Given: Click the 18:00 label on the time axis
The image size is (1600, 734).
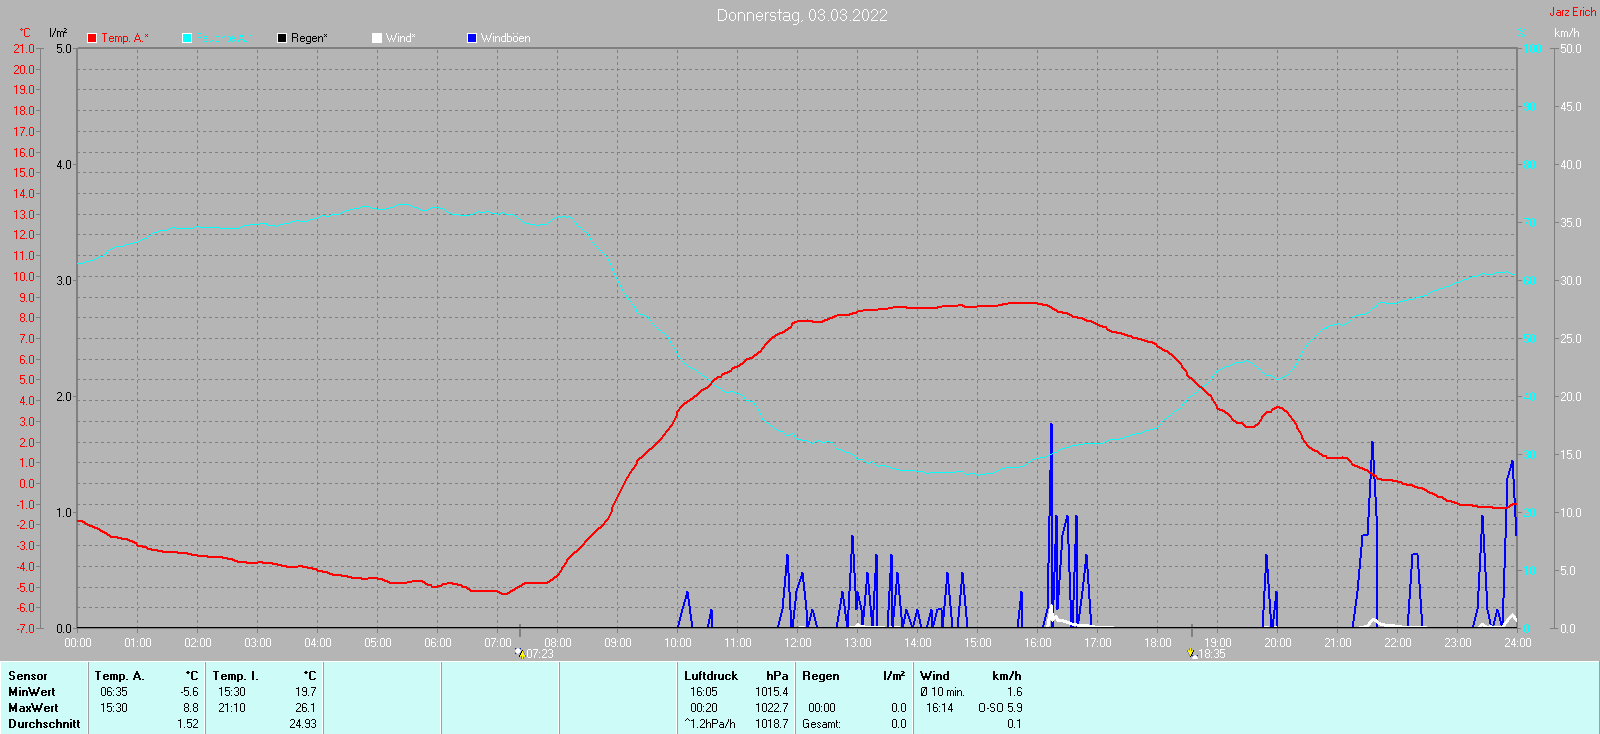Looking at the screenshot, I should 1158,643.
